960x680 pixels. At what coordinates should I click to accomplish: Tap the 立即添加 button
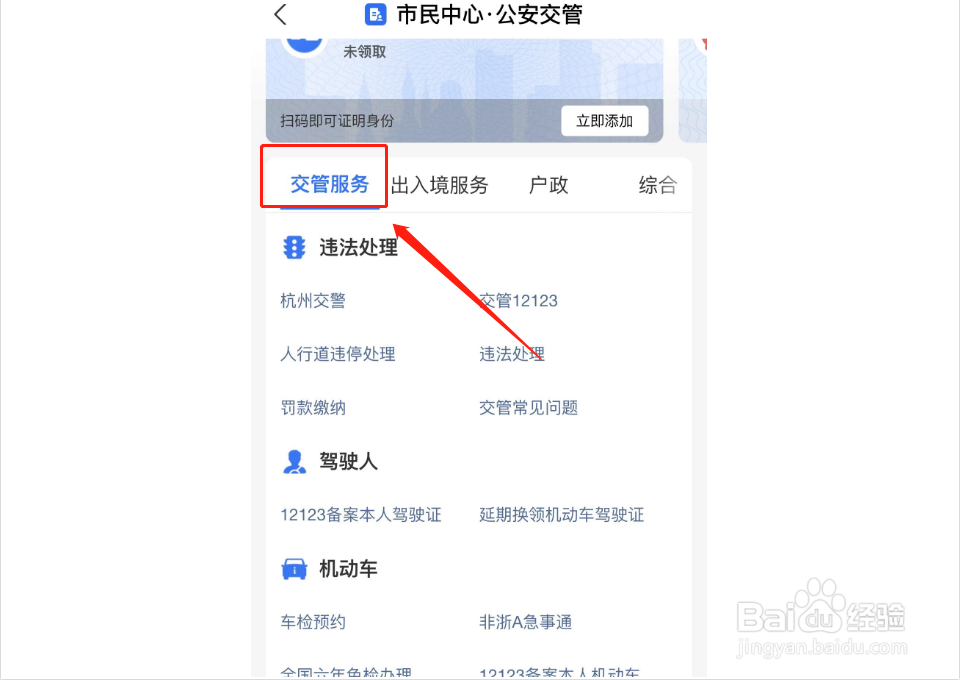(x=604, y=121)
